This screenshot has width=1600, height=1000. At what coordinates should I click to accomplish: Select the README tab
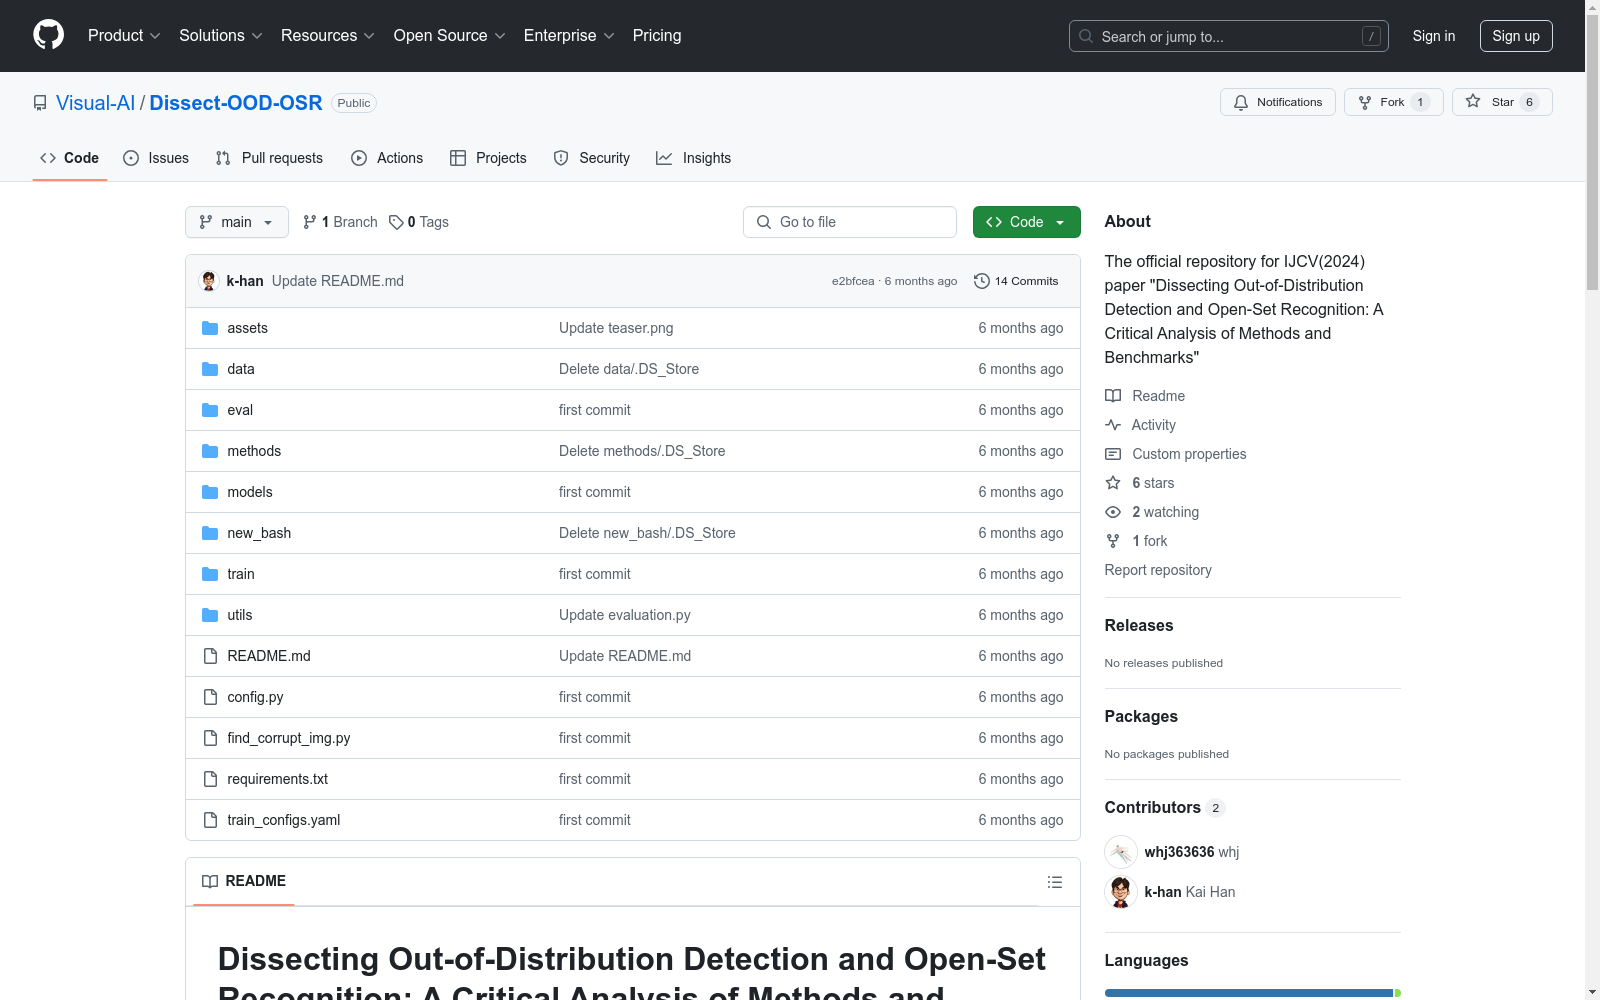point(244,881)
